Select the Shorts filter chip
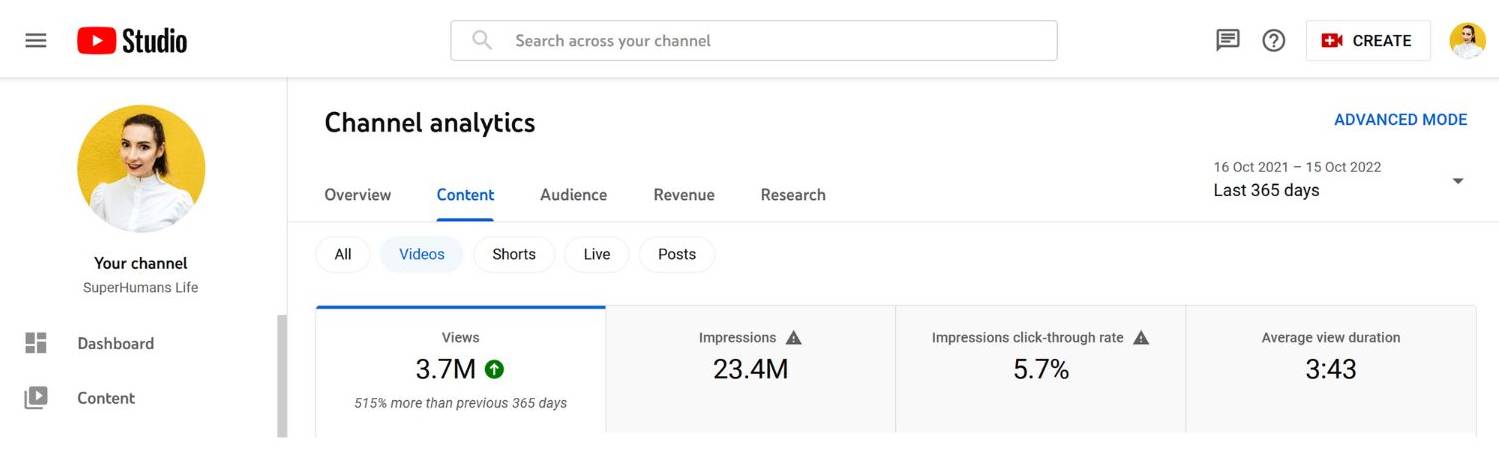This screenshot has width=1499, height=450. click(514, 254)
